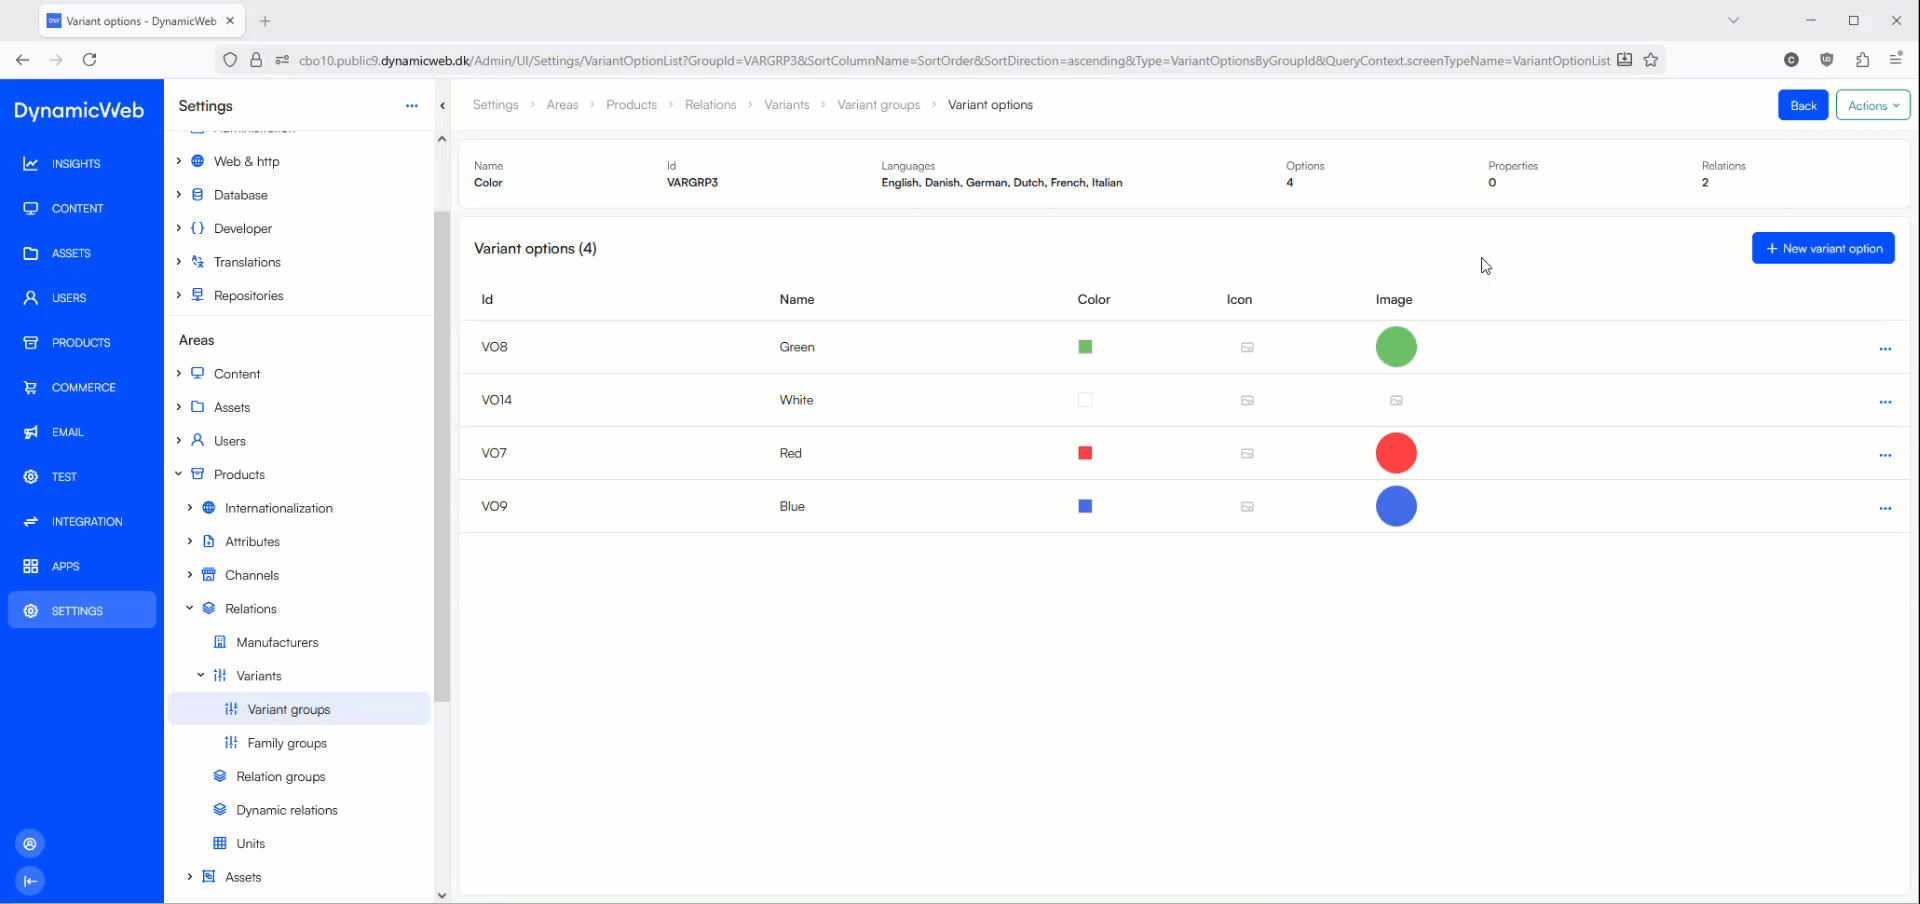Viewport: 1920px width, 904px height.
Task: Click the Email megaphone icon
Action: pos(31,432)
